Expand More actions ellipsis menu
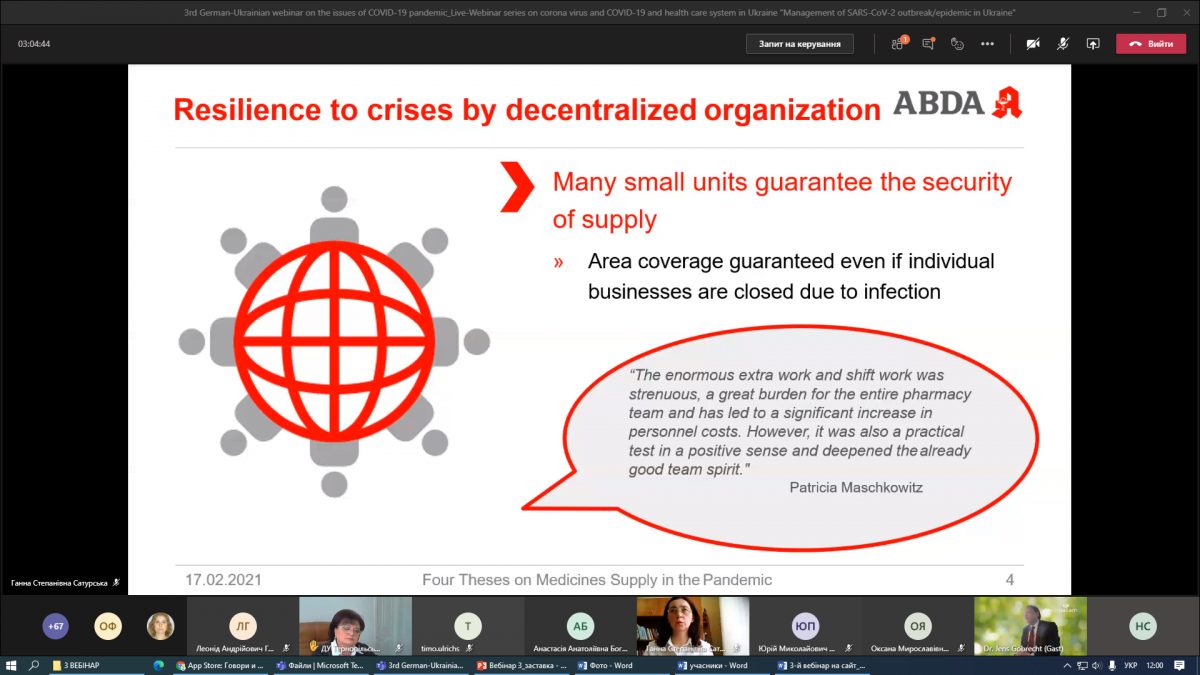The height and width of the screenshot is (675, 1200). pyautogui.click(x=987, y=44)
